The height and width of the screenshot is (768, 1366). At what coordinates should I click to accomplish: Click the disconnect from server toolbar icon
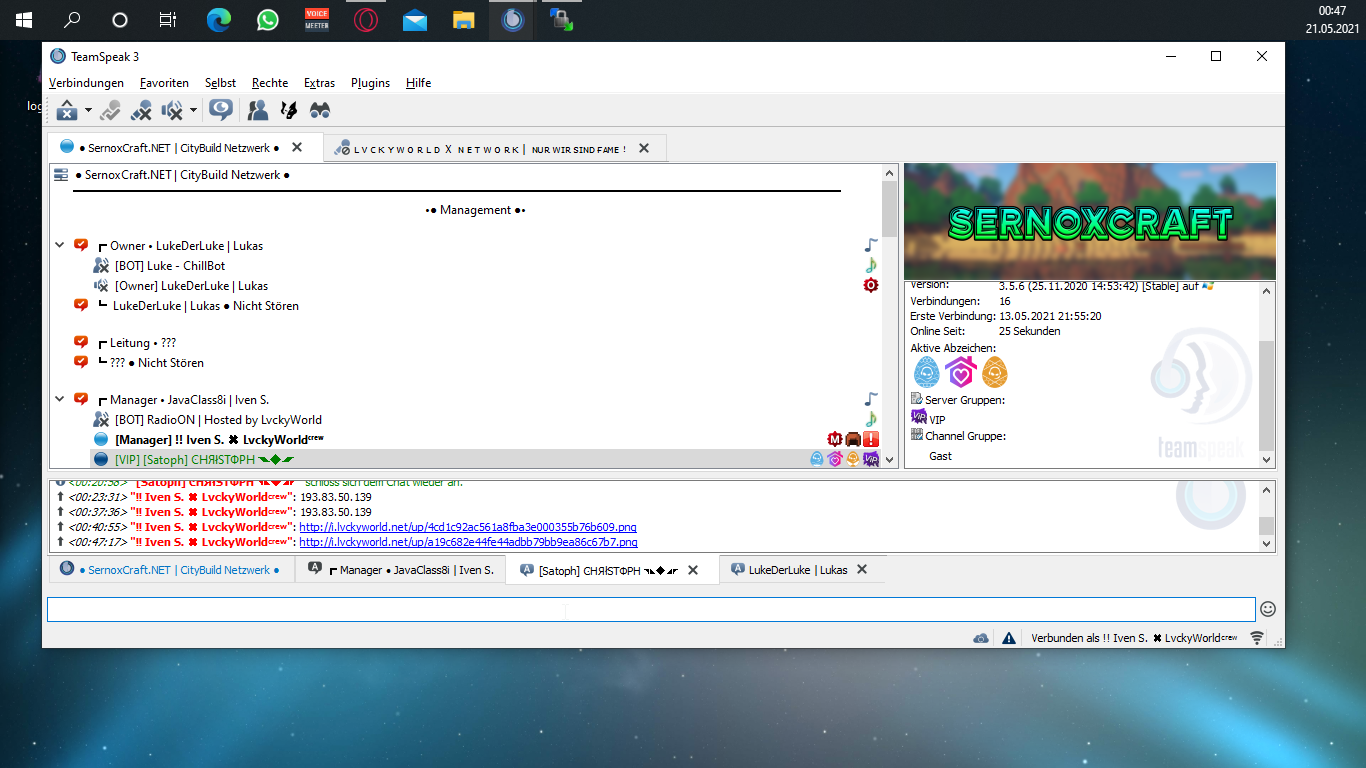[x=66, y=110]
